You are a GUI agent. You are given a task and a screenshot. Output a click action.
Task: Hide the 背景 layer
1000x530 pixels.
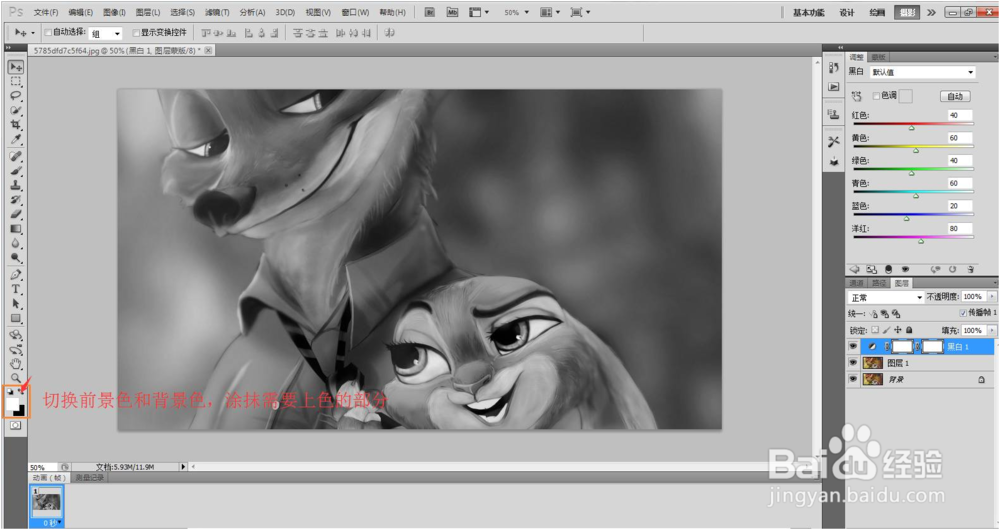point(853,379)
